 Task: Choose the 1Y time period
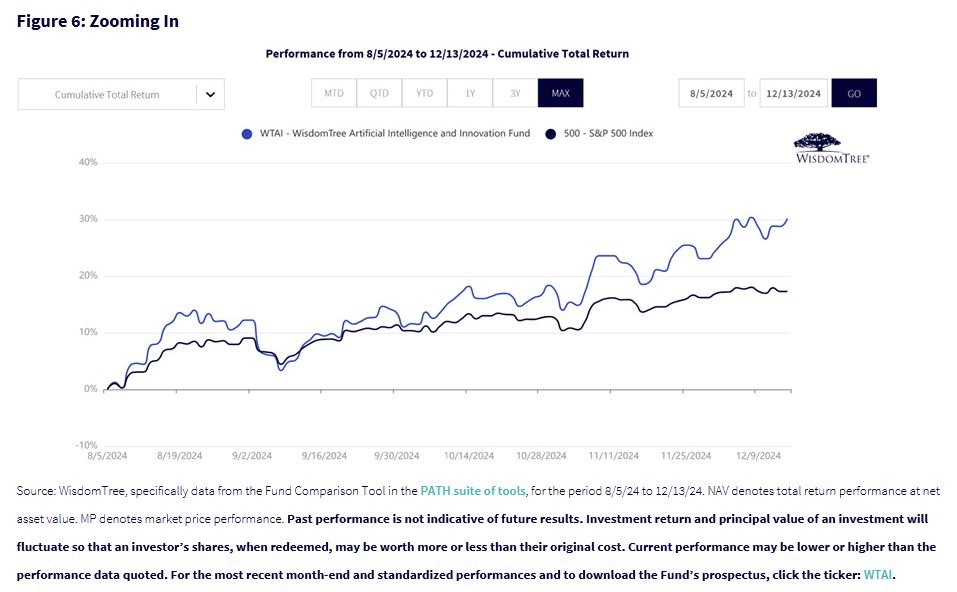pyautogui.click(x=470, y=93)
